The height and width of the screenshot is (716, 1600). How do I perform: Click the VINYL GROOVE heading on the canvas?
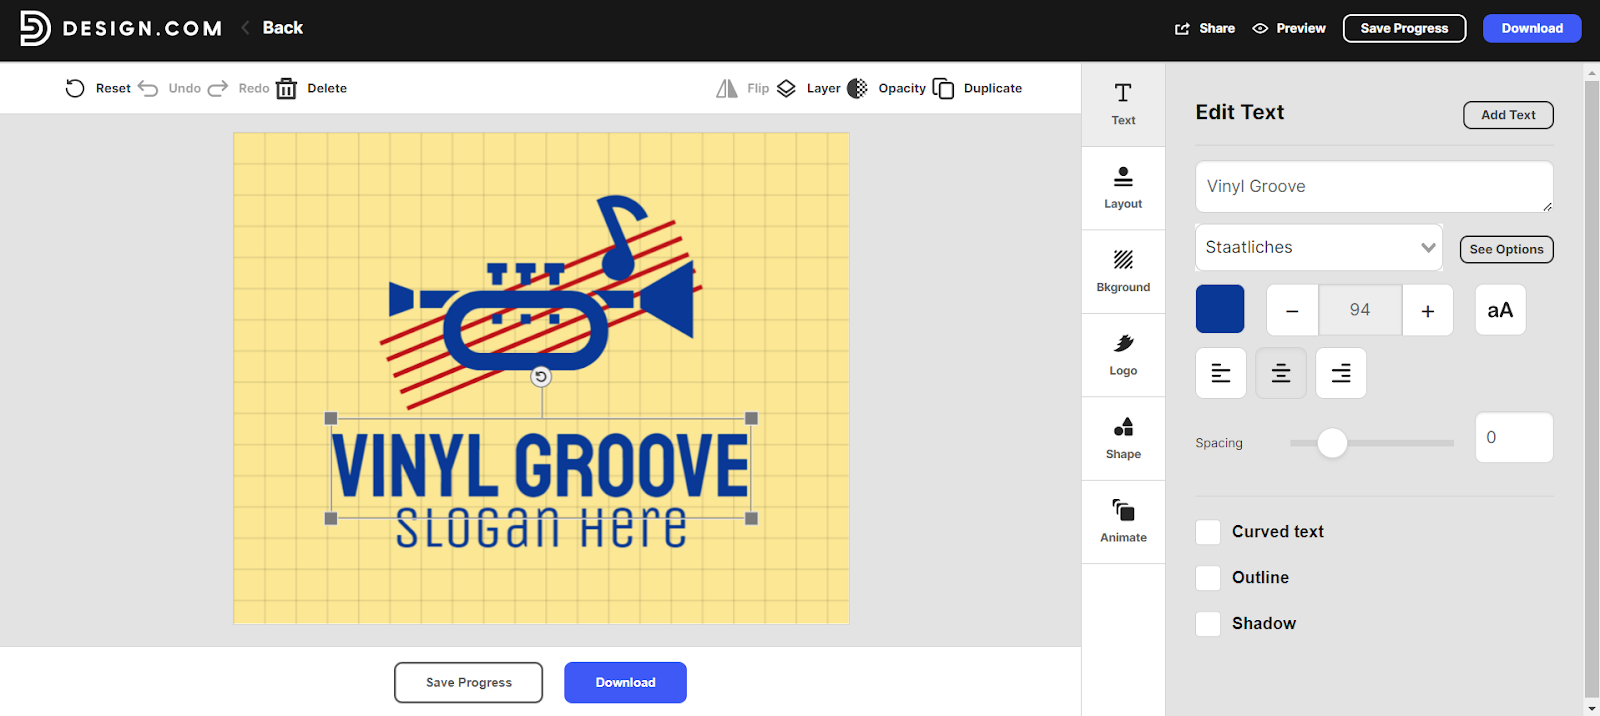tap(541, 466)
